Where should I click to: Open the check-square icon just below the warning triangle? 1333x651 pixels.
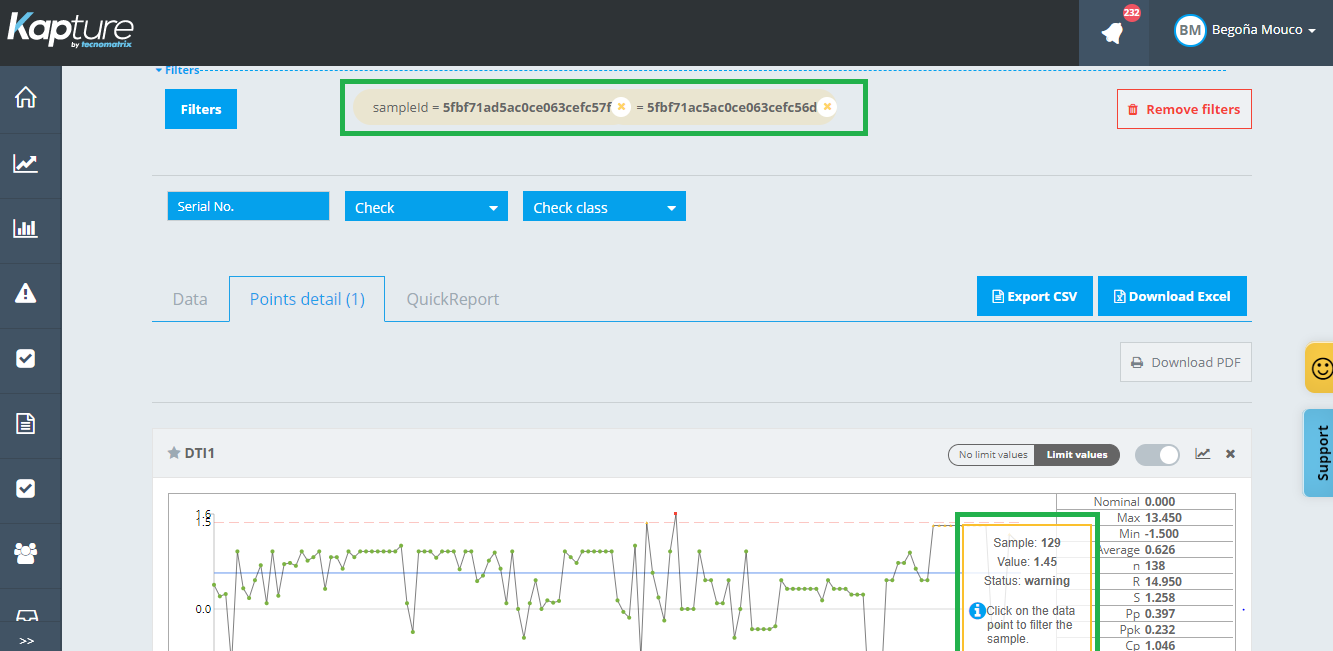[x=26, y=358]
